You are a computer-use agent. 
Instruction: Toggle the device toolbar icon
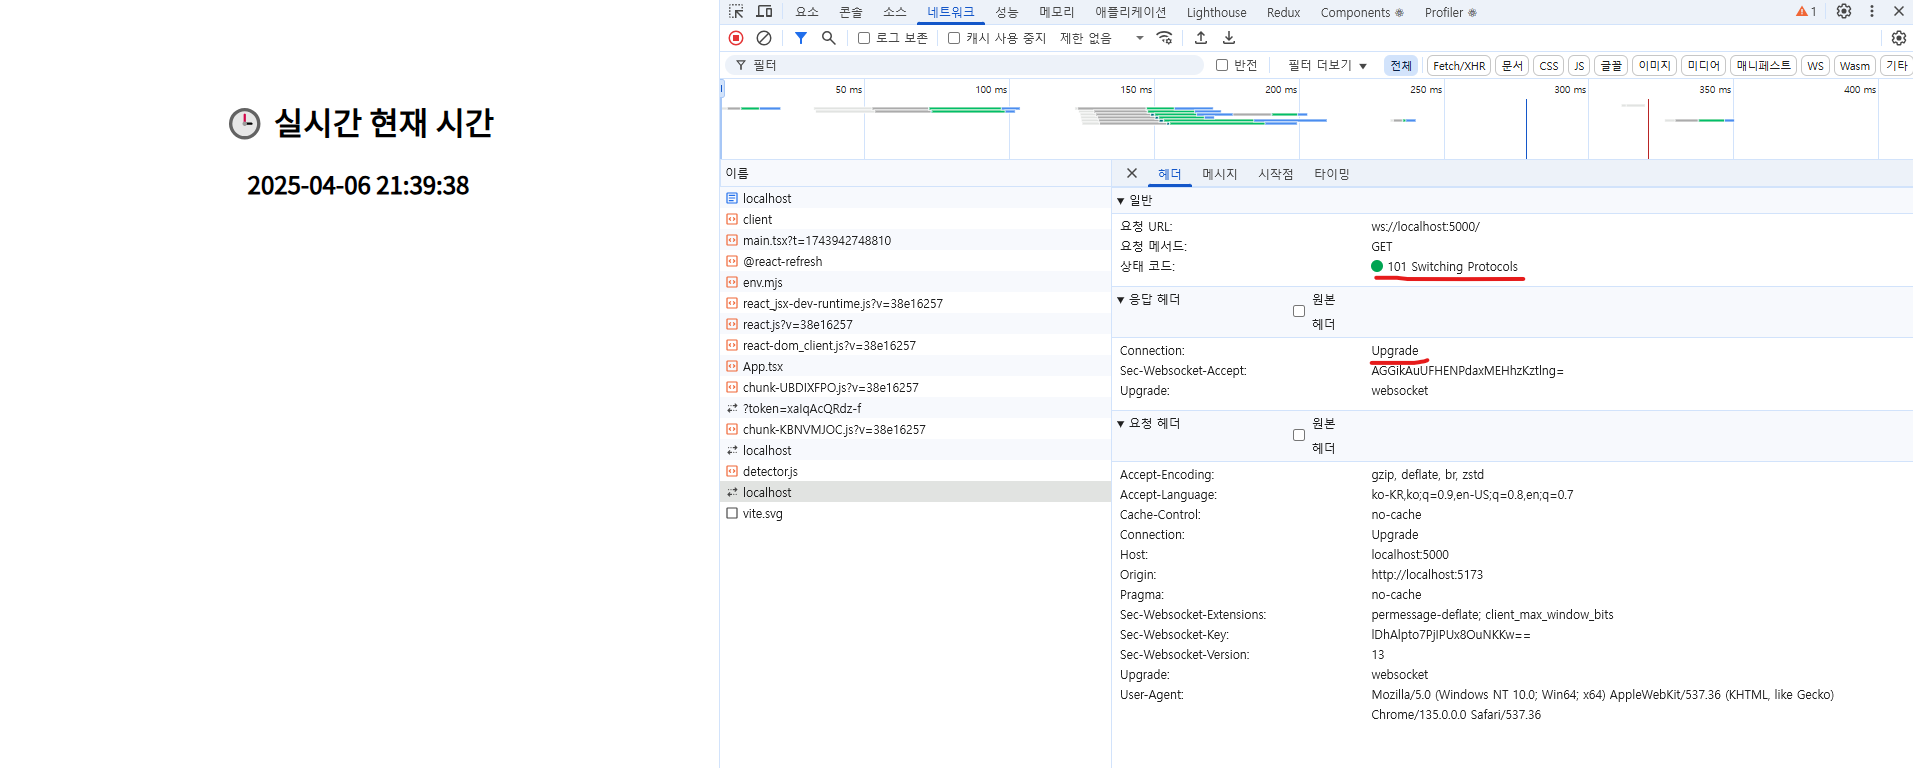point(764,12)
